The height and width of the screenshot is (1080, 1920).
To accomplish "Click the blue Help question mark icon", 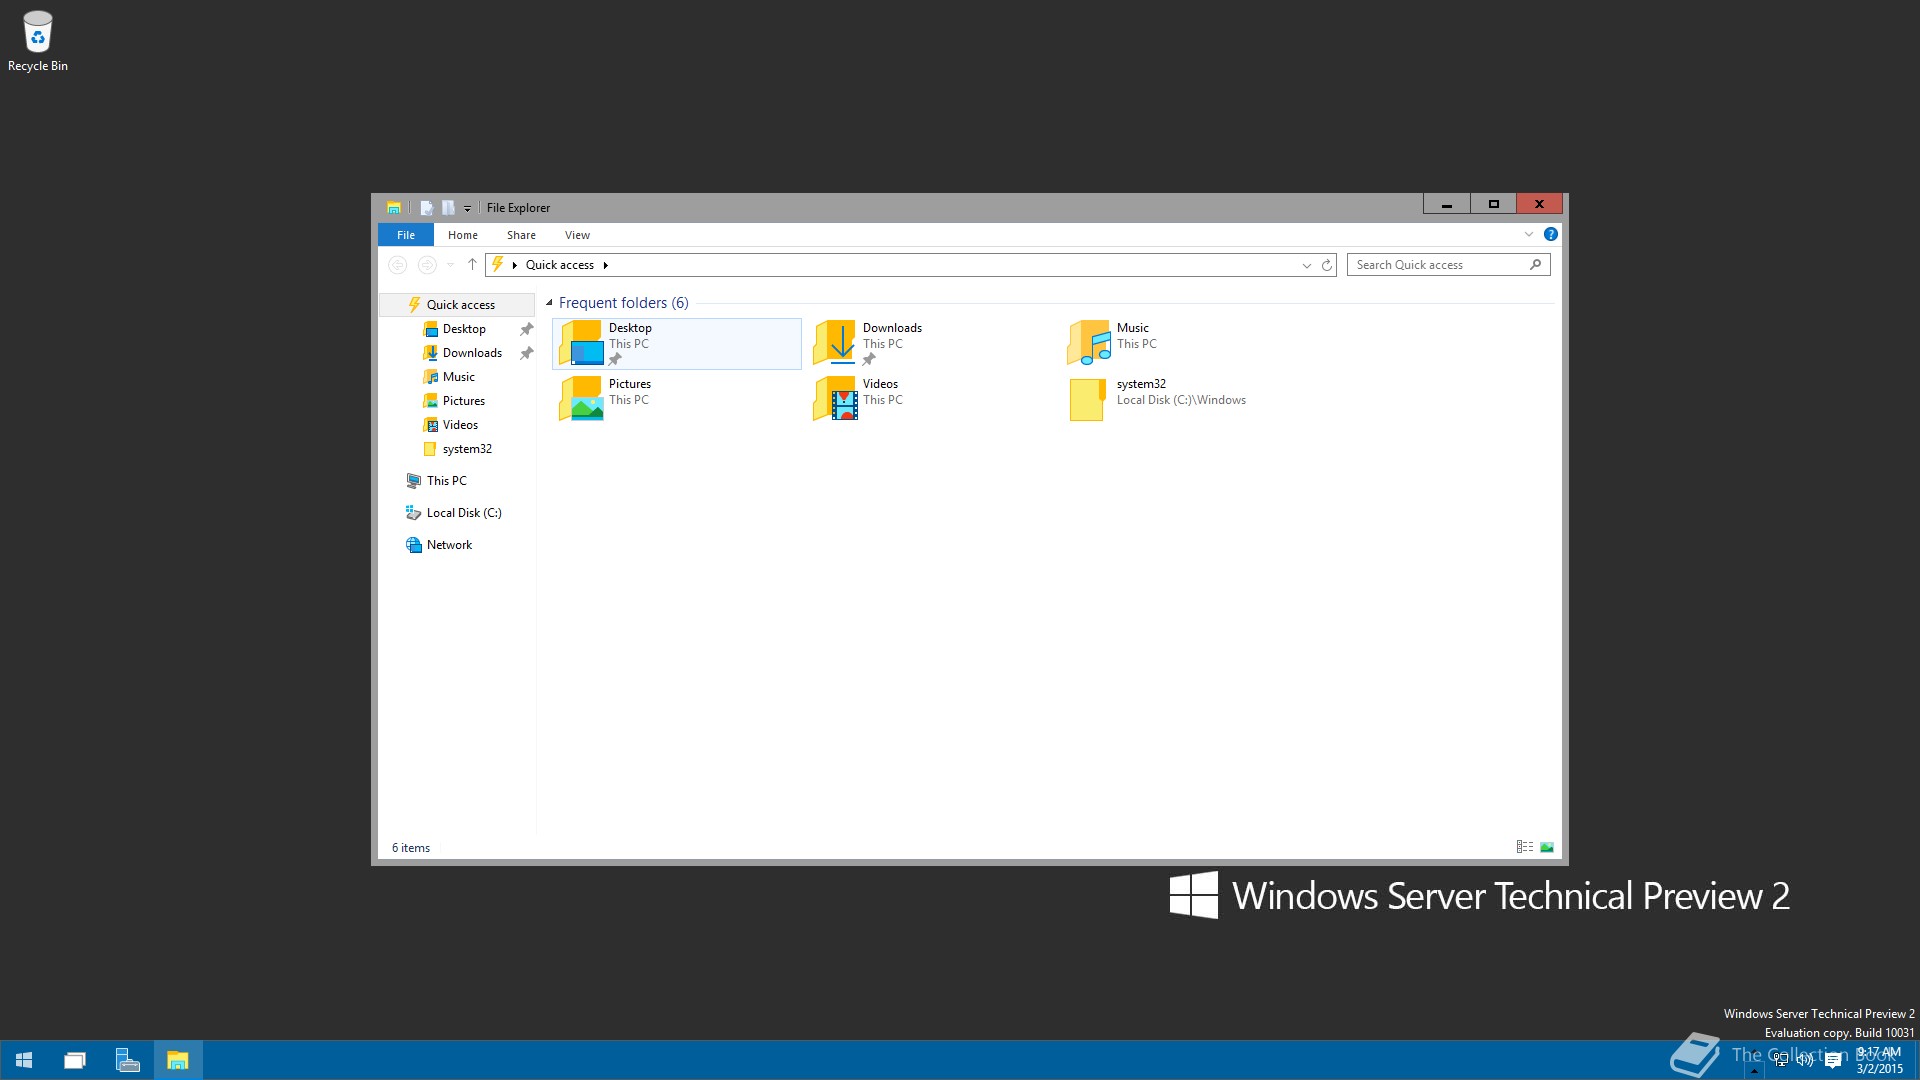I will pos(1550,234).
